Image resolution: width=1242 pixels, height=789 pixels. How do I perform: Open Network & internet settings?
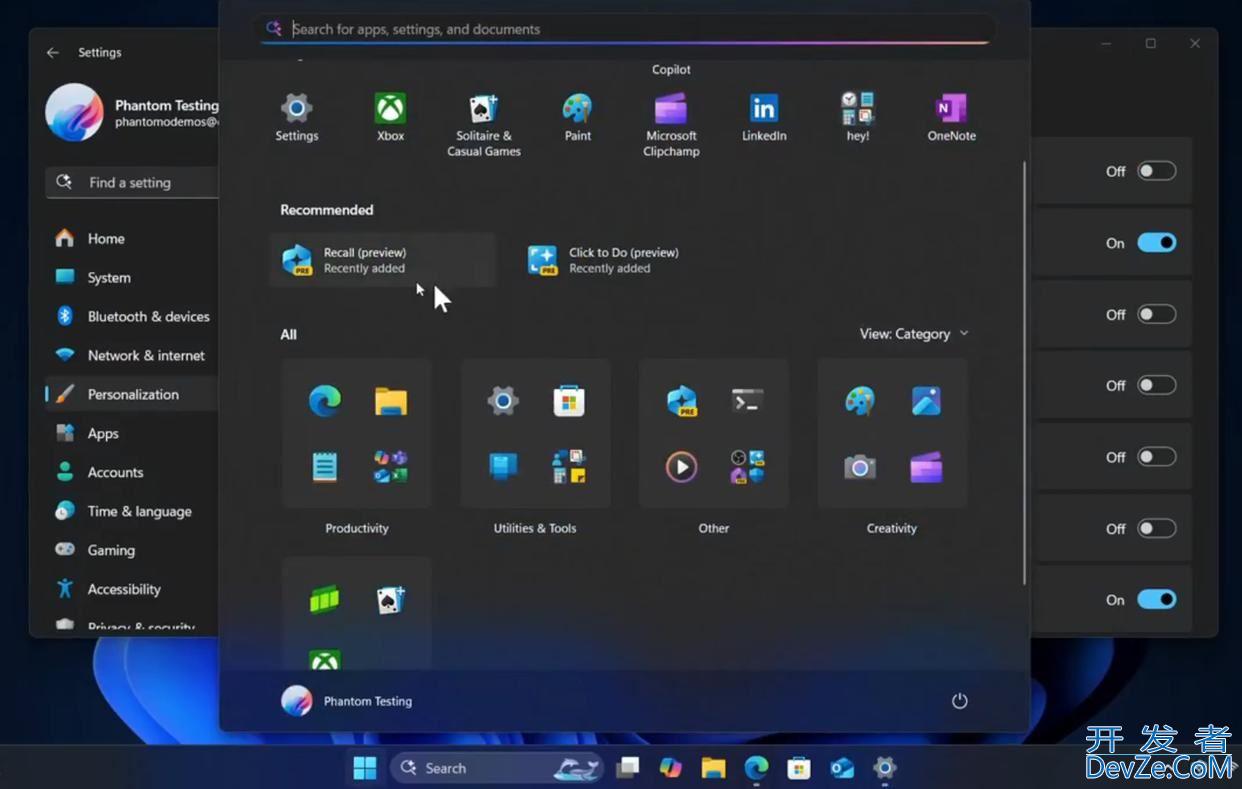[x=131, y=355]
